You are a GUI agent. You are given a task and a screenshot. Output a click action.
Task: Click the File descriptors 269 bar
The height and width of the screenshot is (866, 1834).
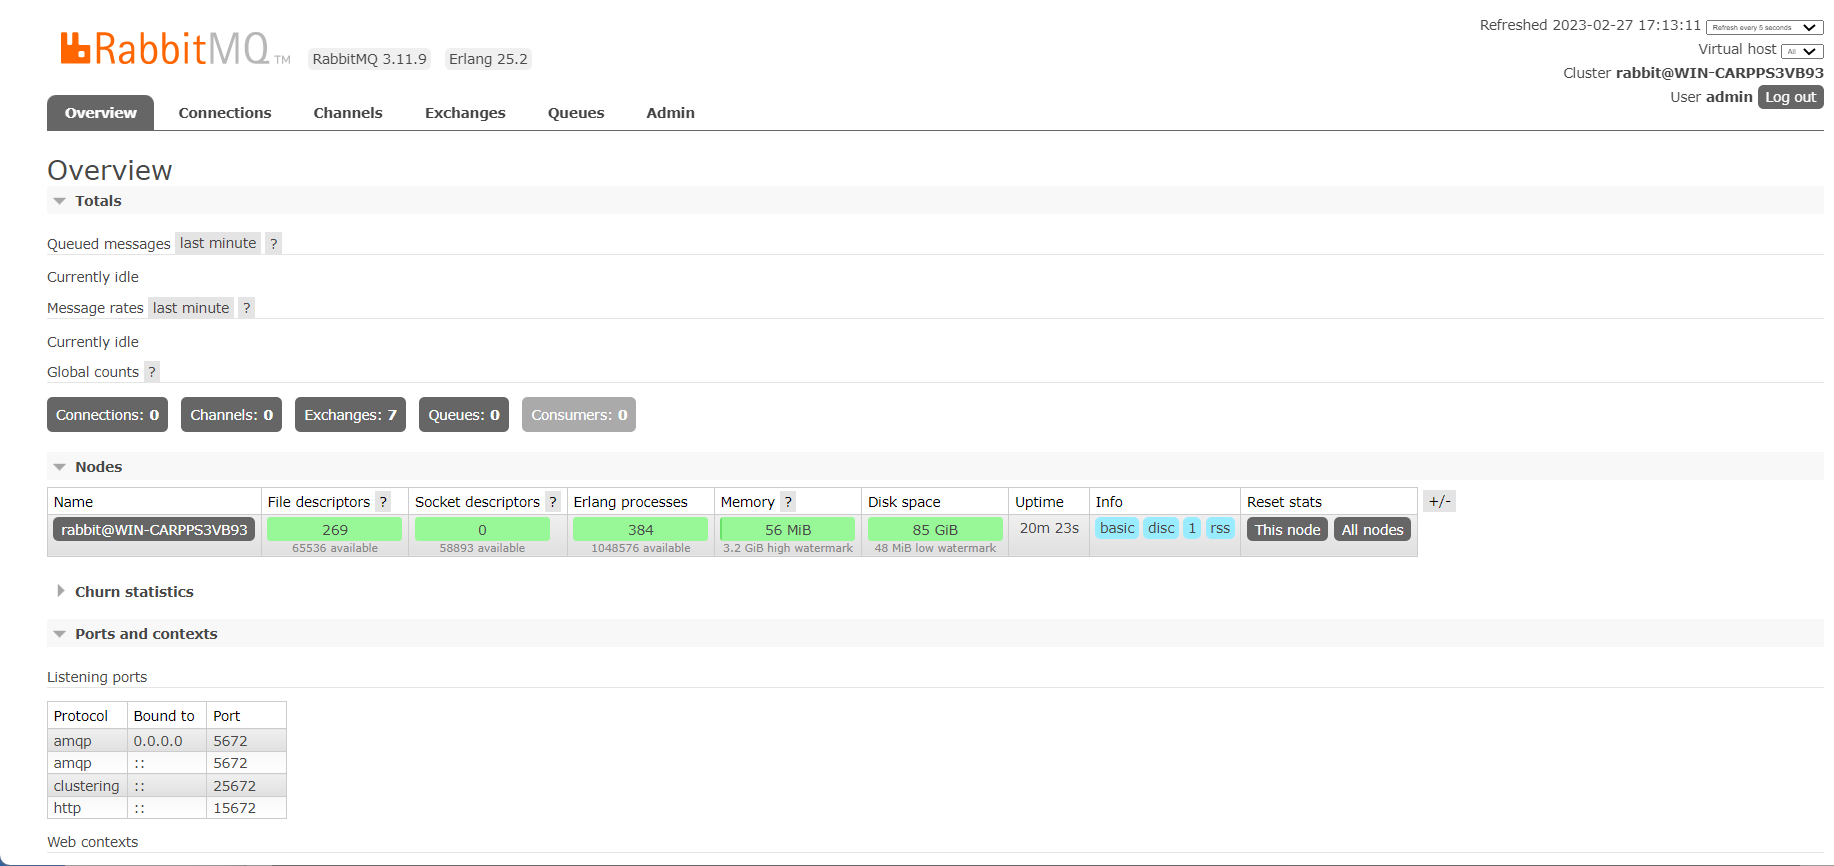pyautogui.click(x=335, y=530)
